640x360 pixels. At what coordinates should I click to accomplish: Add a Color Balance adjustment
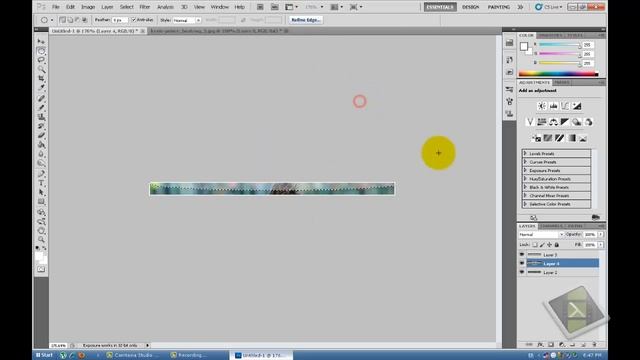click(553, 122)
